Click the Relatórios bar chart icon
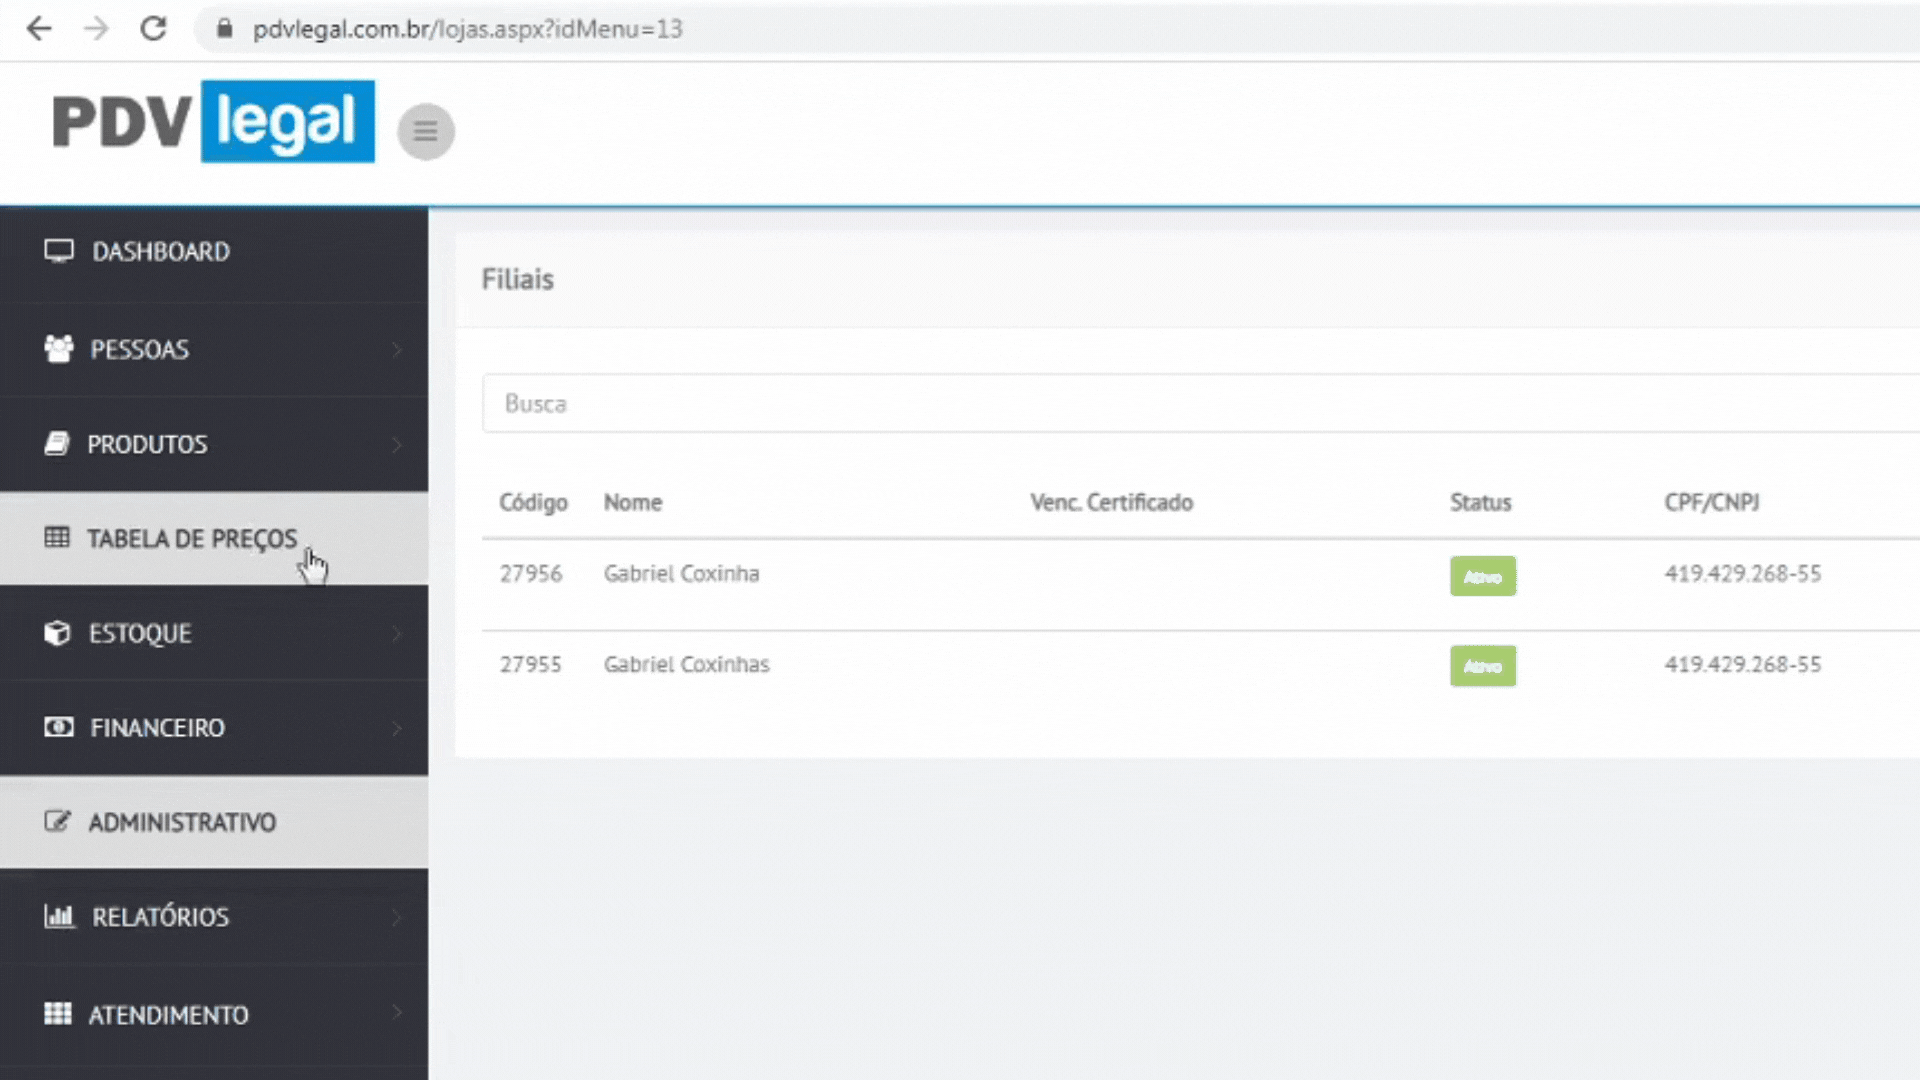Image resolution: width=1920 pixels, height=1080 pixels. point(59,916)
